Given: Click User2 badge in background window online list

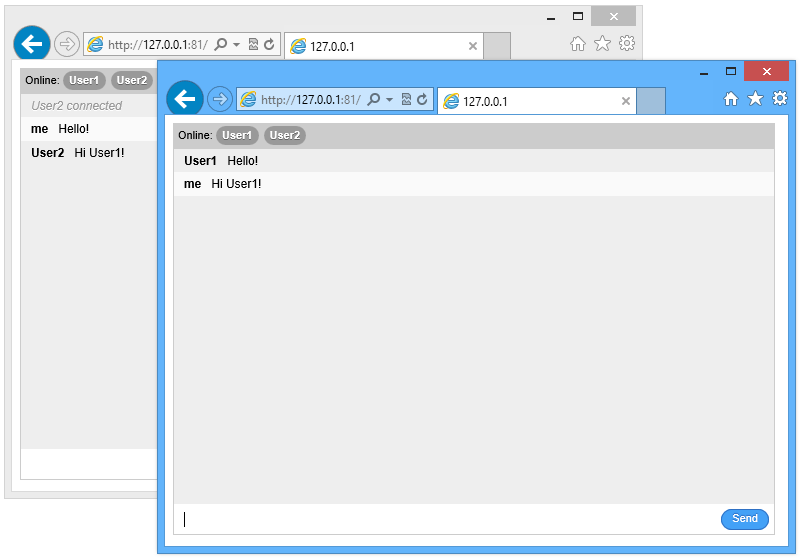Looking at the screenshot, I should 132,80.
